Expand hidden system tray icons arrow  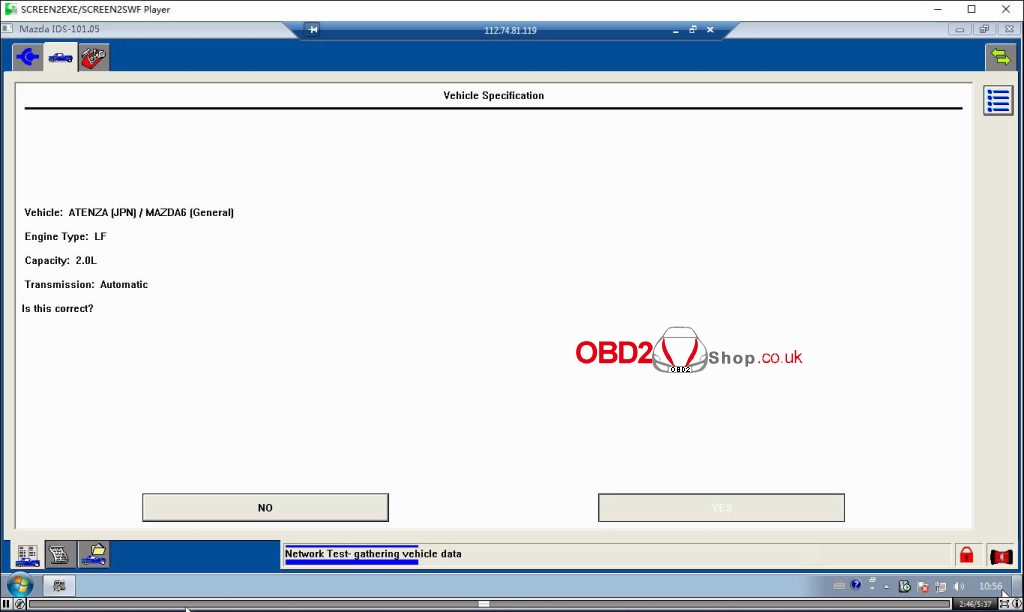(x=885, y=586)
